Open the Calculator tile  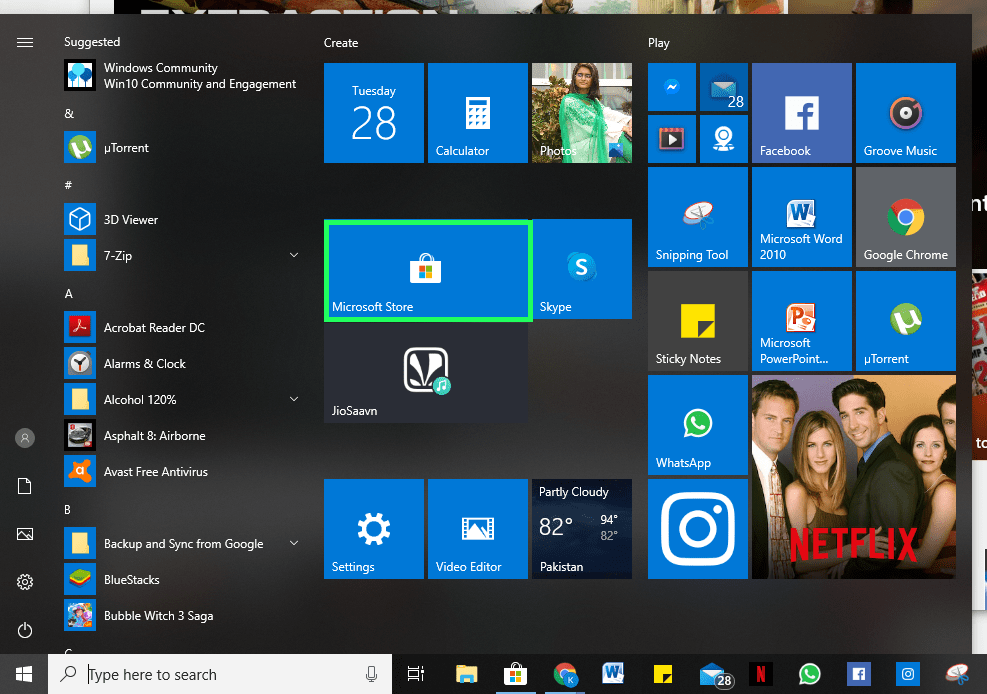point(478,113)
